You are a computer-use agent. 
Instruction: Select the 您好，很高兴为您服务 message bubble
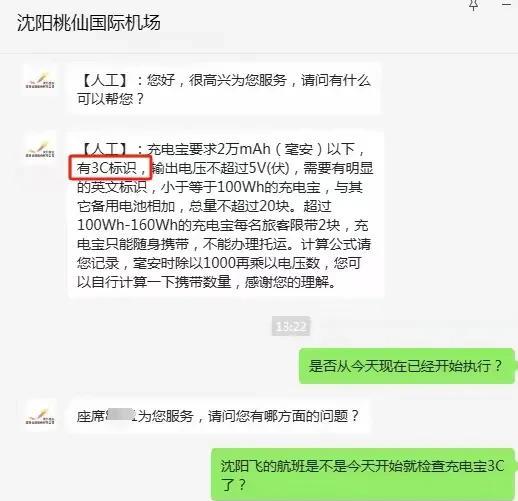pyautogui.click(x=224, y=89)
